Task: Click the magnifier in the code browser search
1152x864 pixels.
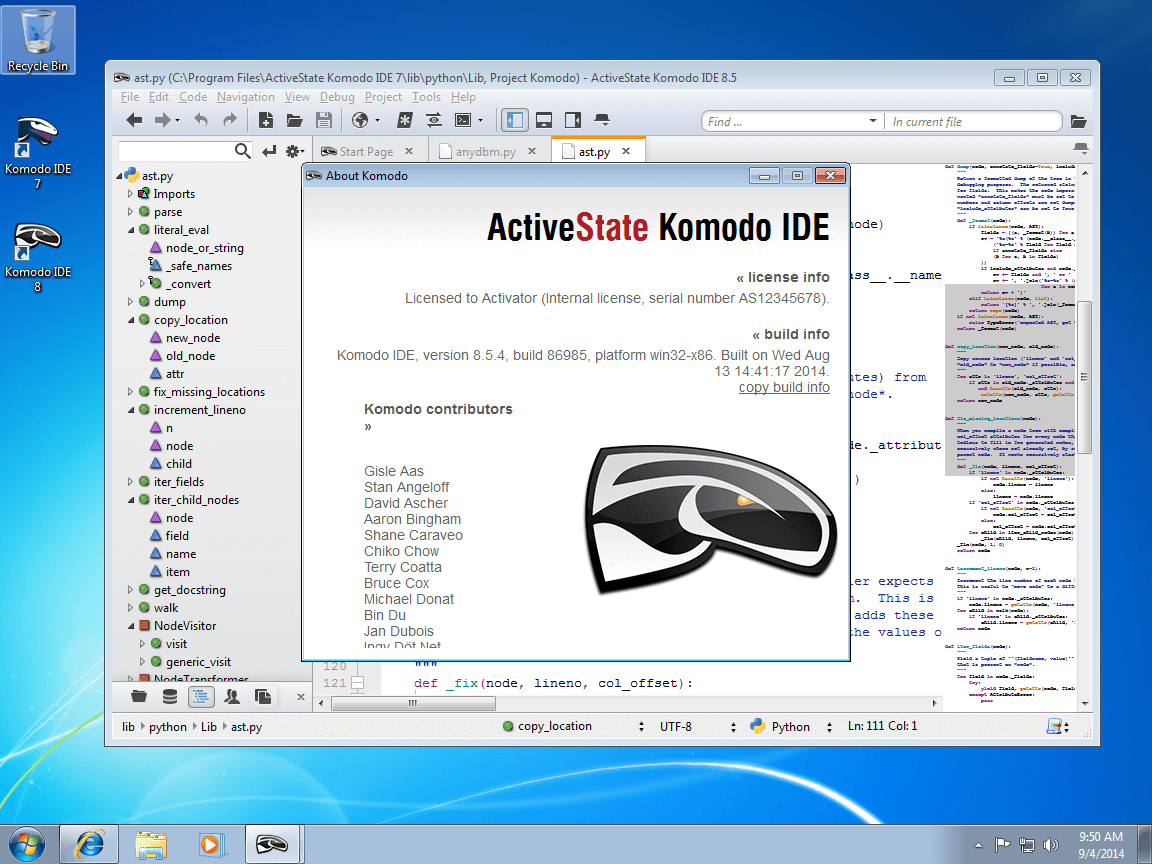Action: point(242,151)
